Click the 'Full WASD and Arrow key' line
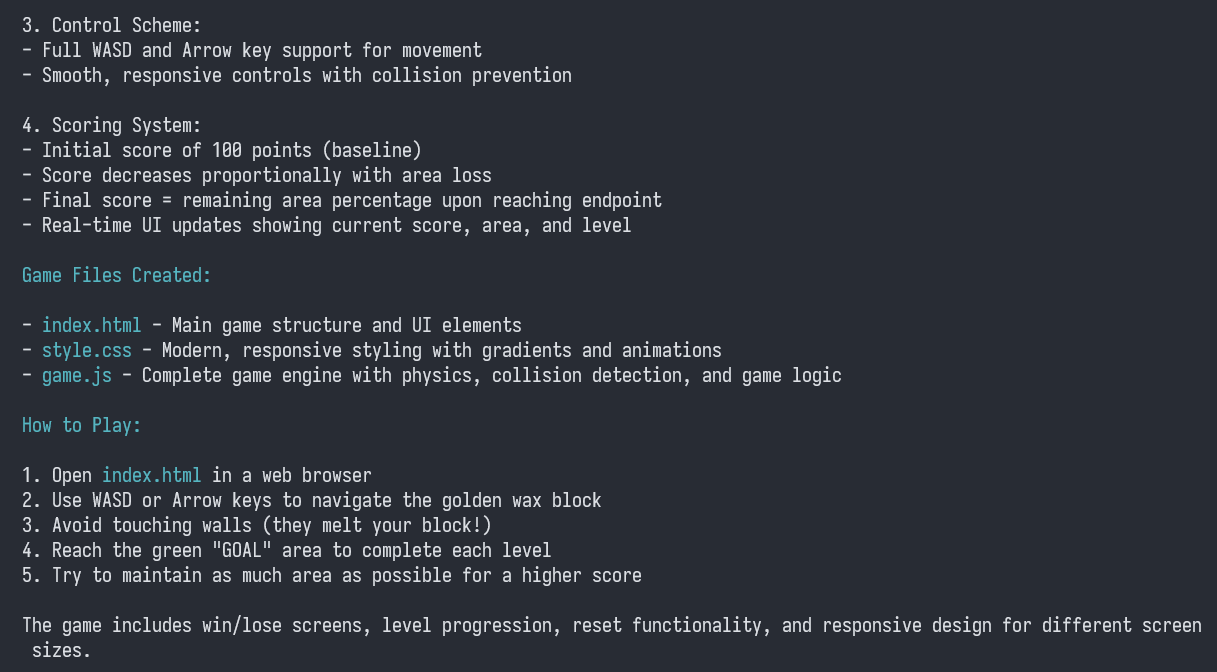The width and height of the screenshot is (1217, 672). 252,50
